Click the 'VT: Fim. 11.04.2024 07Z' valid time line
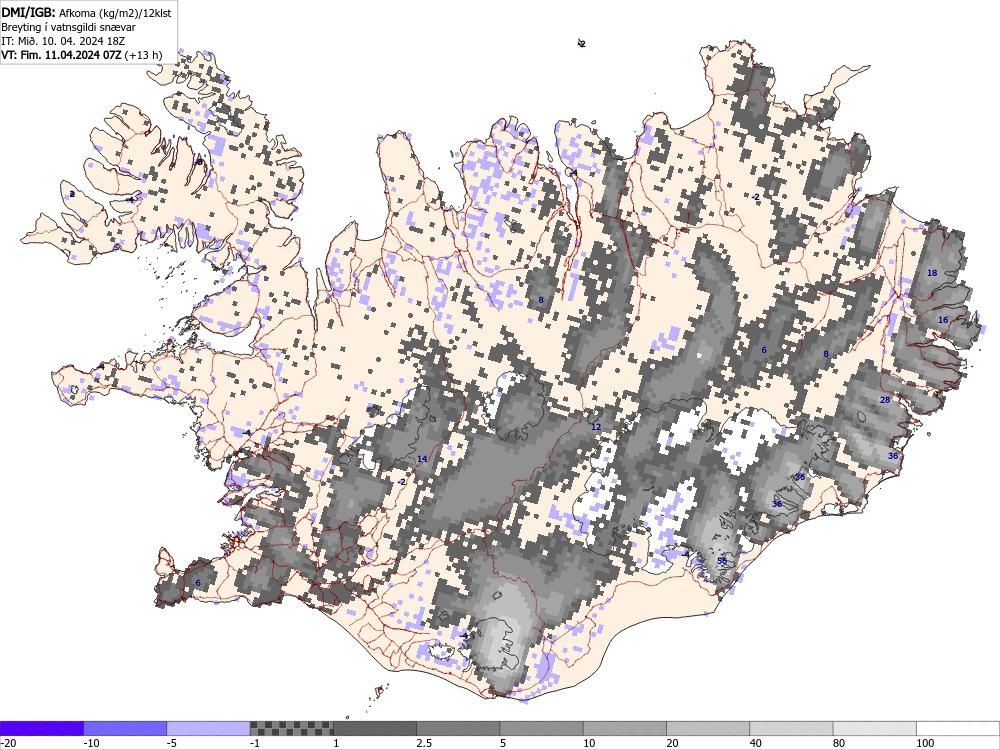The width and height of the screenshot is (1000, 750). (82, 55)
